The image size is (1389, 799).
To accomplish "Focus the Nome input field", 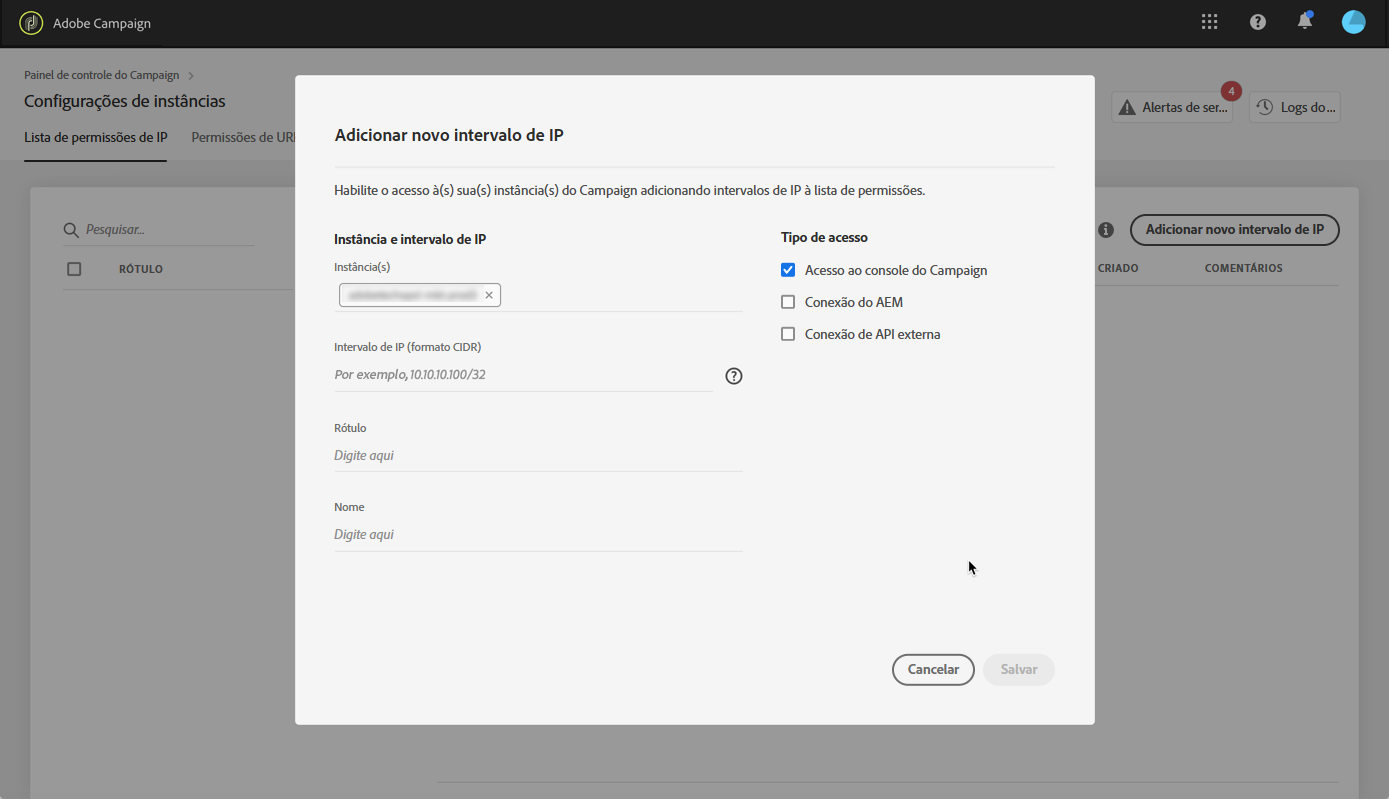I will pos(538,535).
